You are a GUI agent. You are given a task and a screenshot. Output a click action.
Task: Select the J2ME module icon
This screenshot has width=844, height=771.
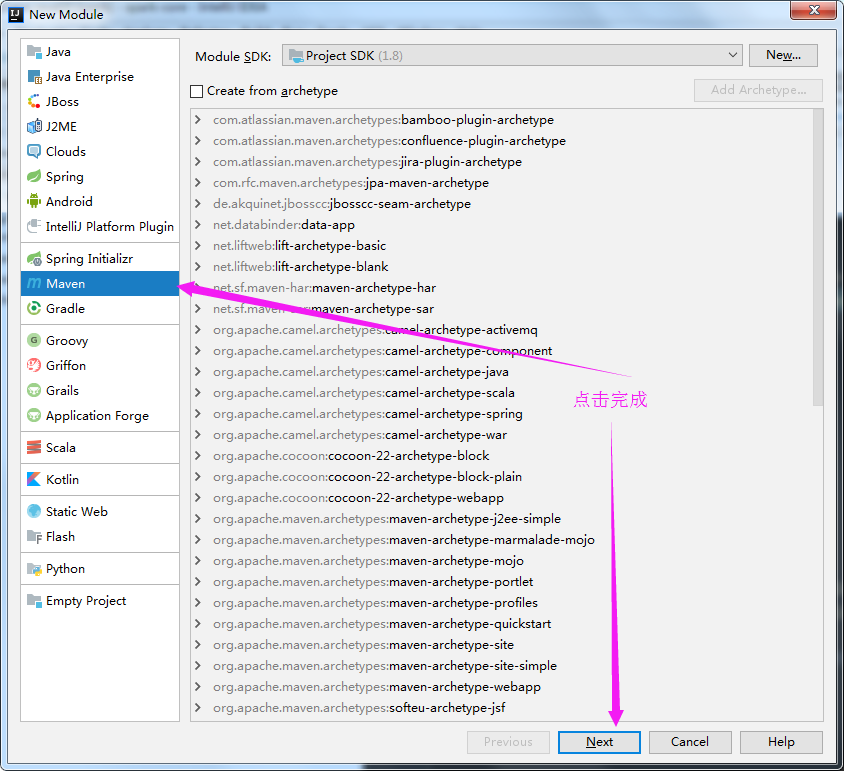point(34,127)
